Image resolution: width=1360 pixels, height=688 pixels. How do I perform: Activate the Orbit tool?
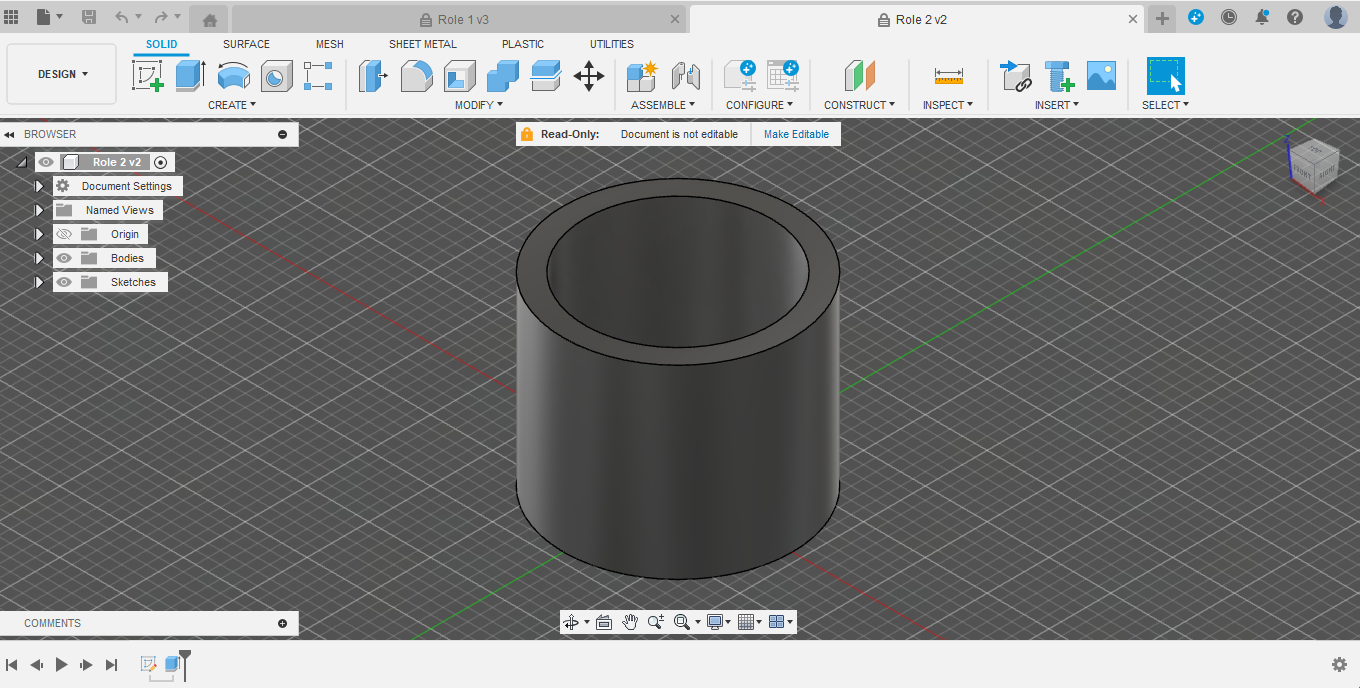tap(570, 621)
